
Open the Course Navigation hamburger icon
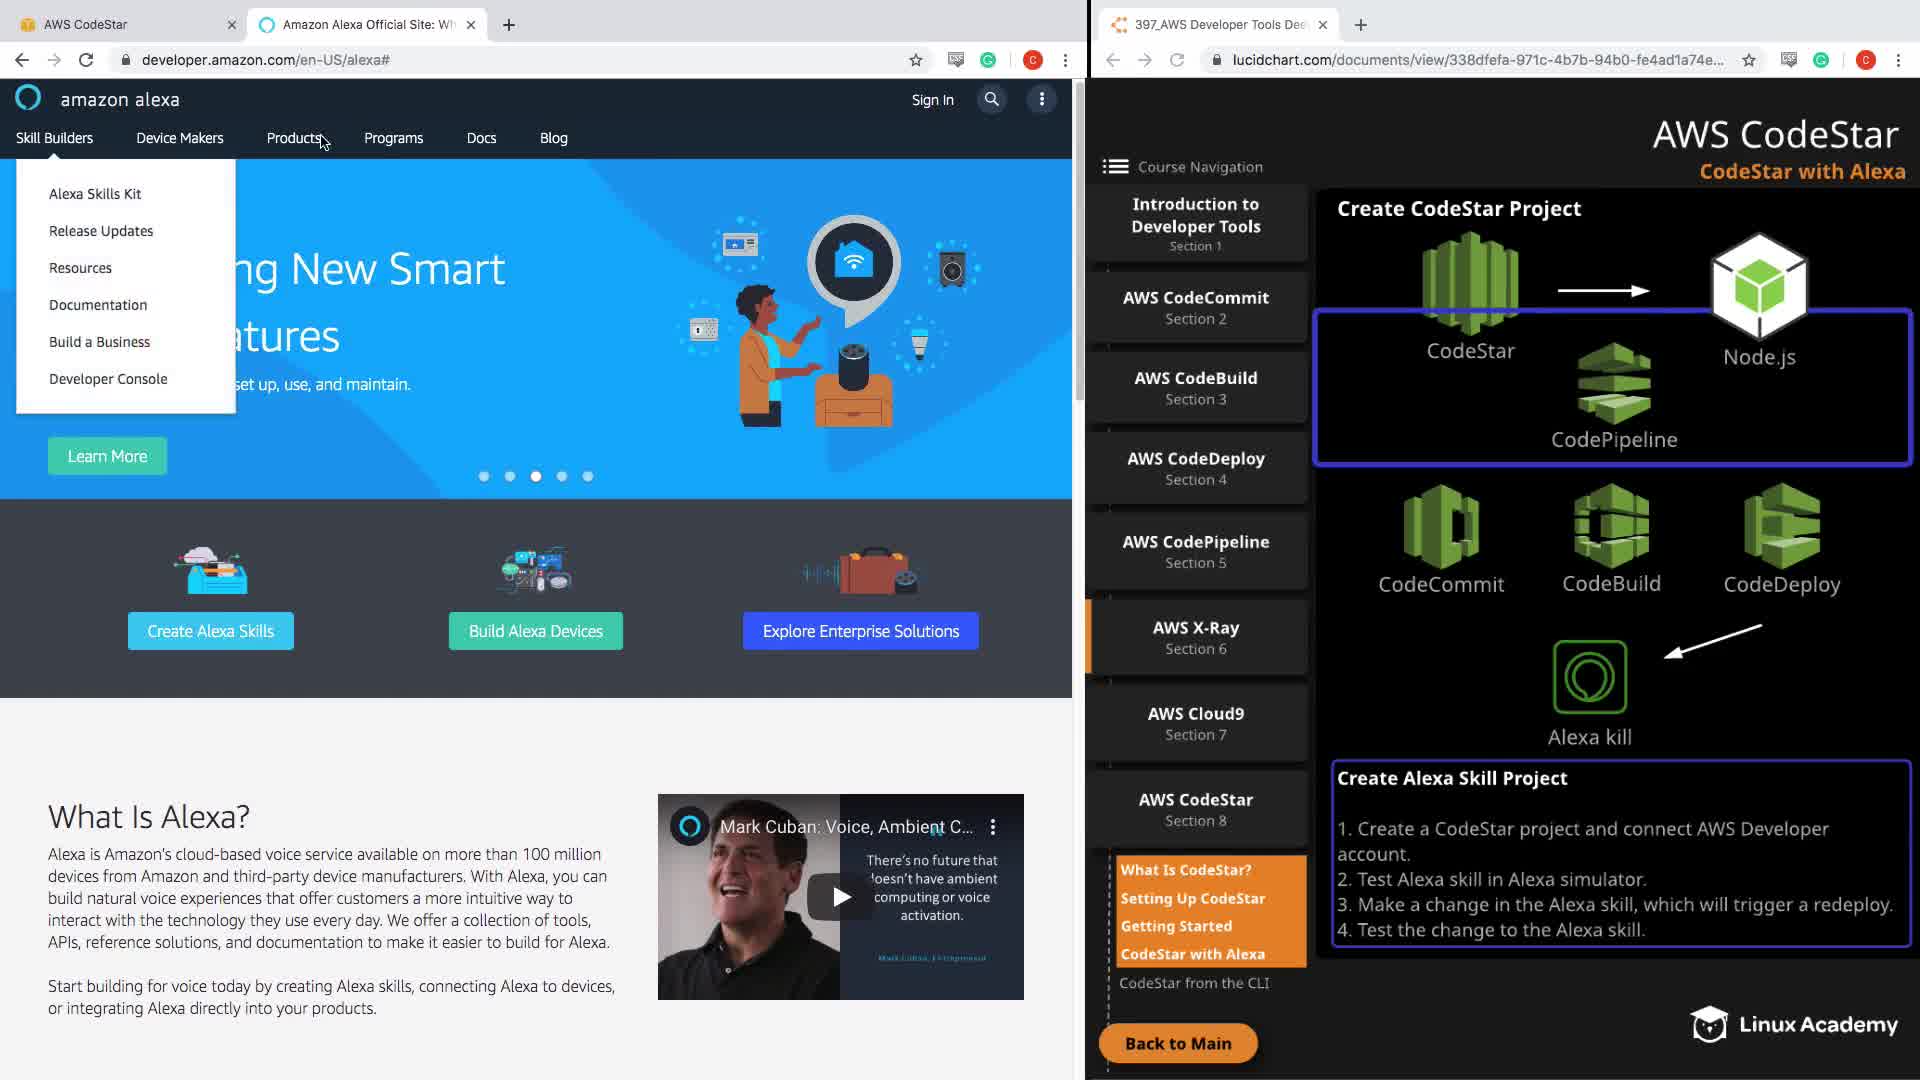pos(1115,167)
